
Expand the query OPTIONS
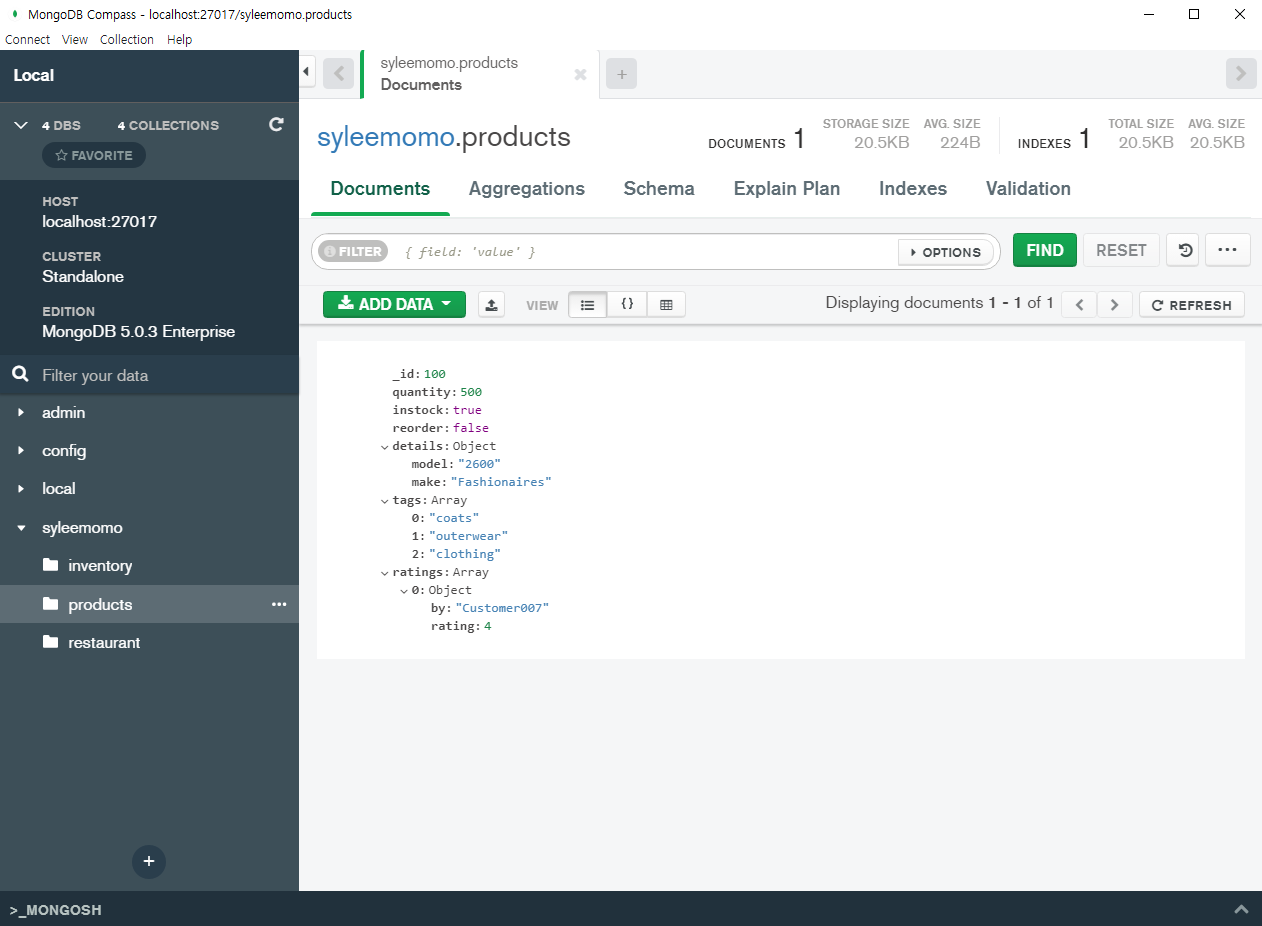(946, 252)
